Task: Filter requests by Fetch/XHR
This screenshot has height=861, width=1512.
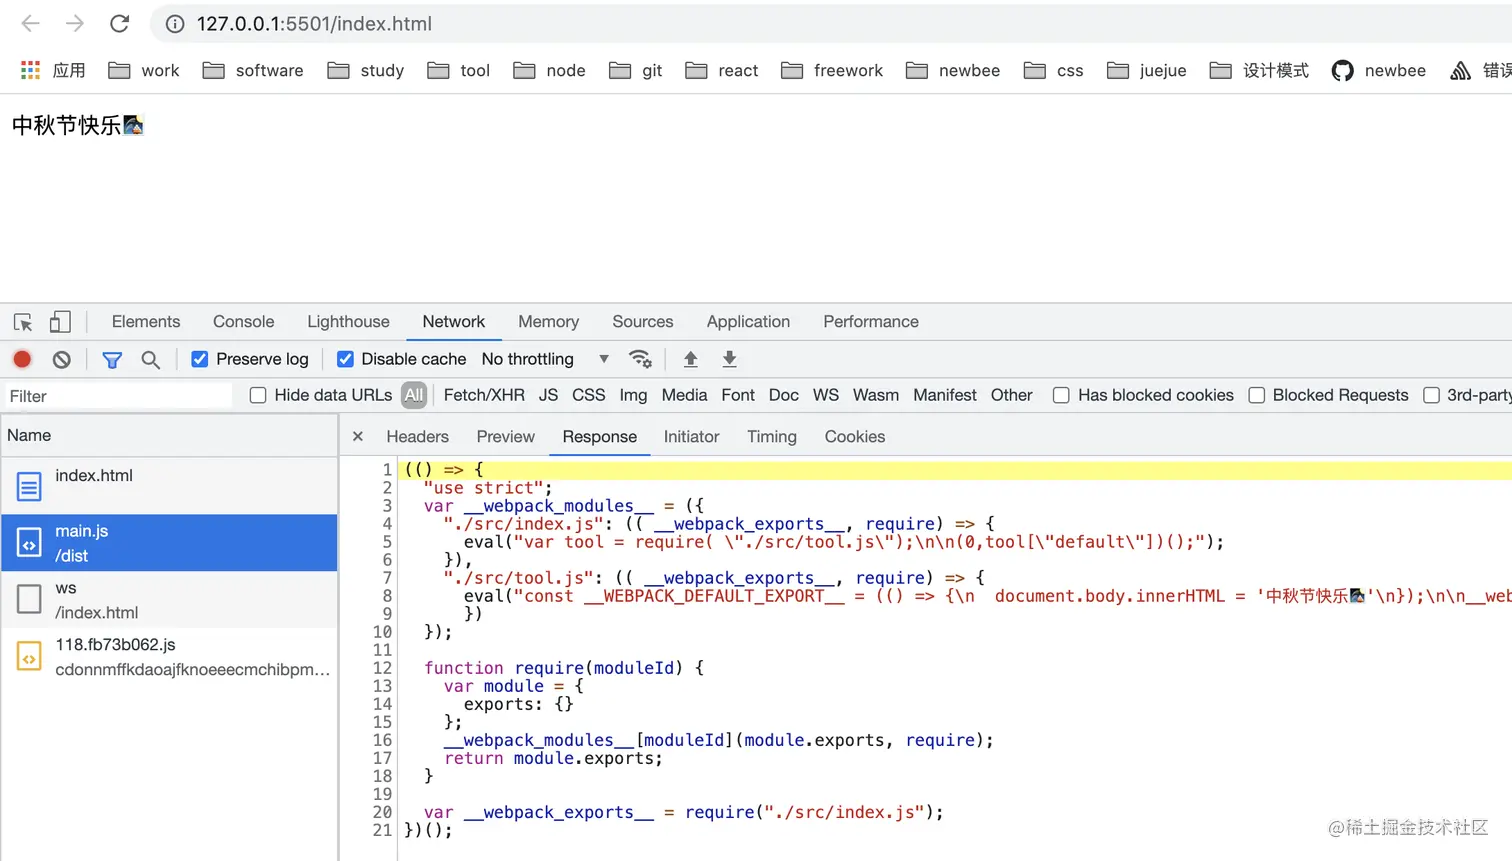Action: [484, 395]
